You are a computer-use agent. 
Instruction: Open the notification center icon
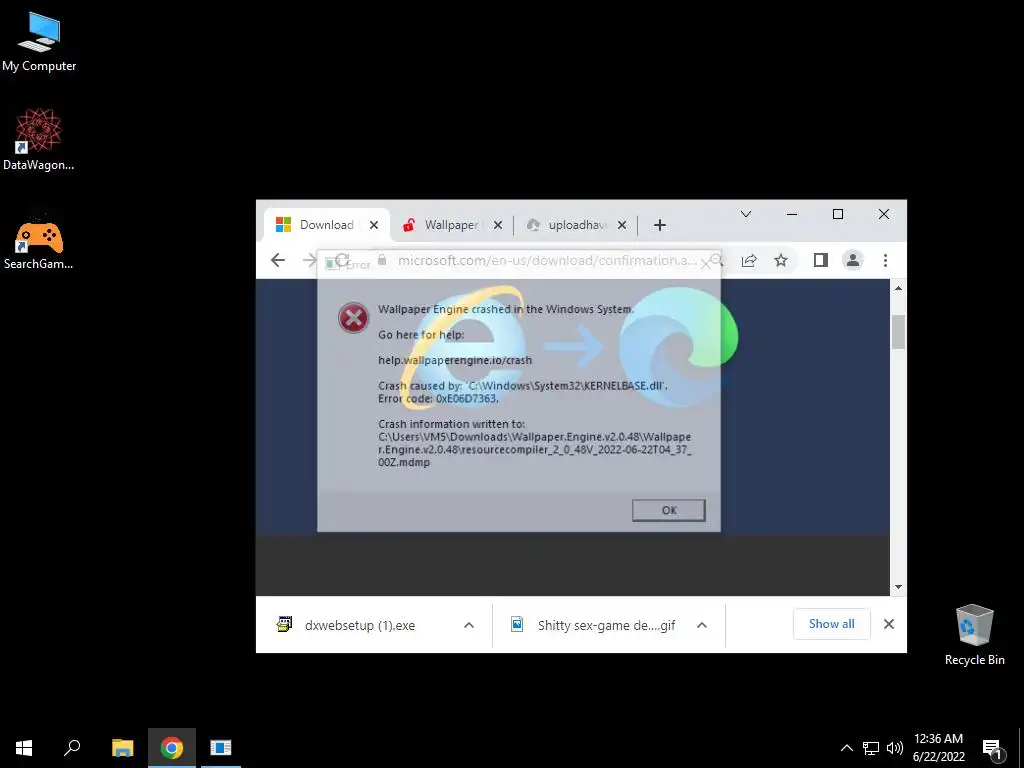coord(992,749)
